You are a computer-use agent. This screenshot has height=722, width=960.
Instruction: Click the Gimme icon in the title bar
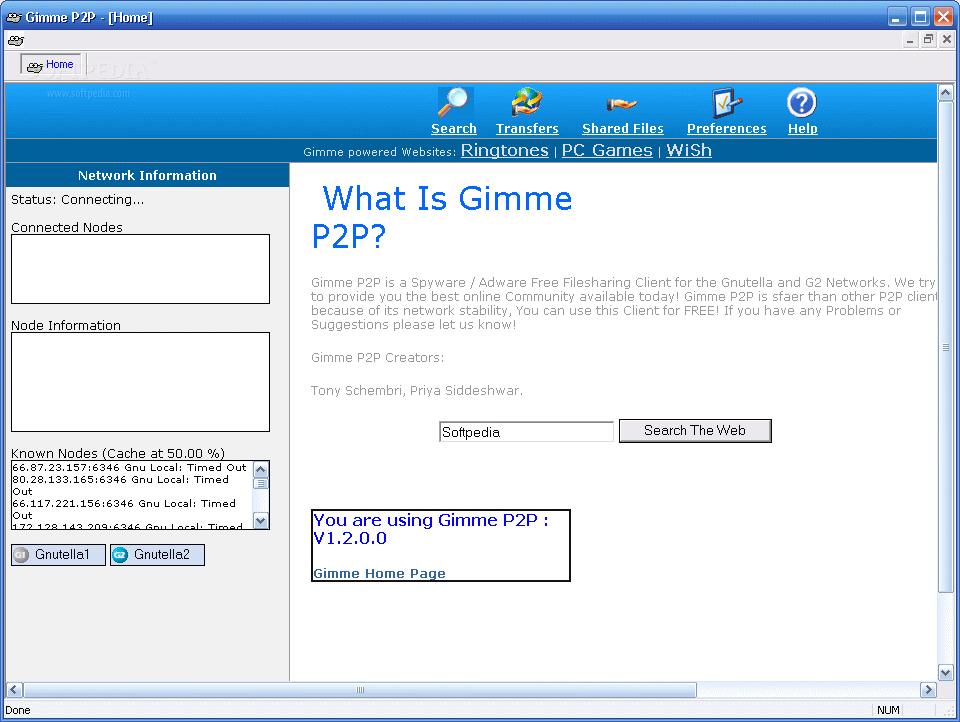[x=13, y=17]
